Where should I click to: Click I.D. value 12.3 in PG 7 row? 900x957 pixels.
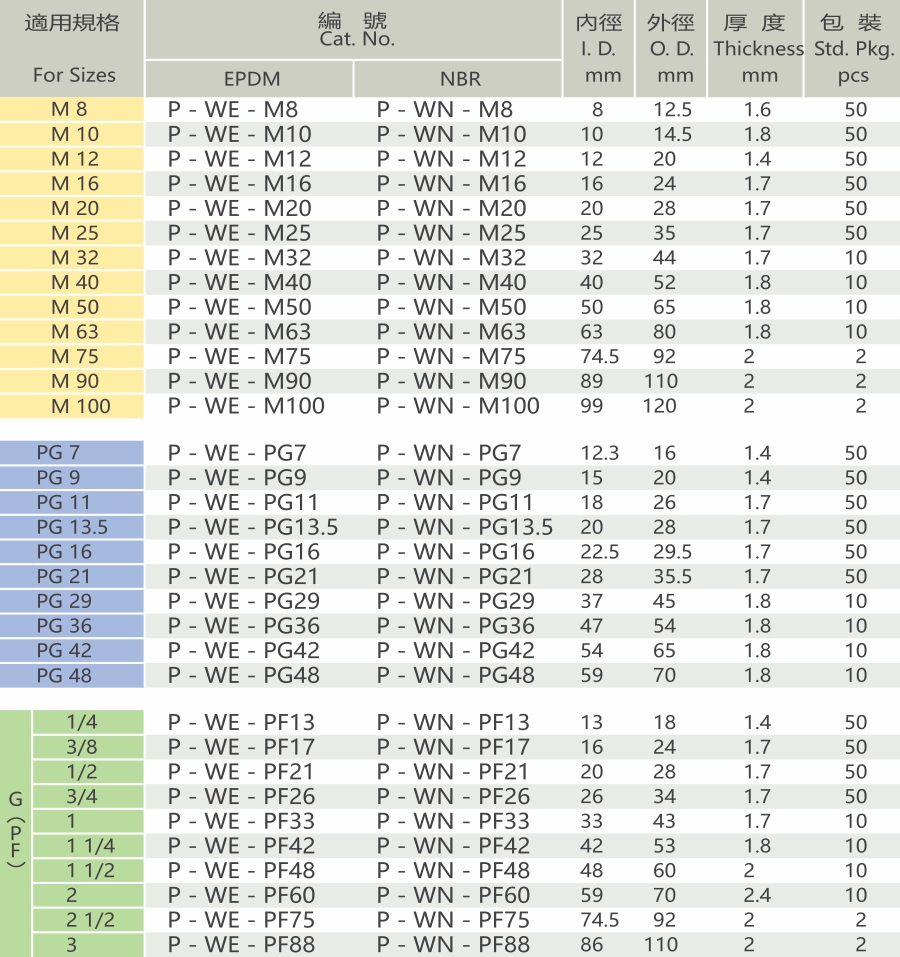(599, 453)
